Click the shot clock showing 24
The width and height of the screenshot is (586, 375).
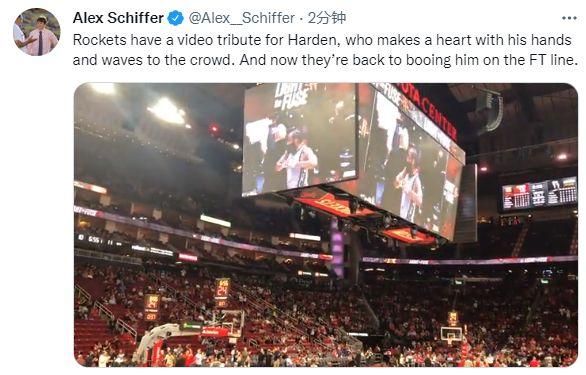[222, 290]
